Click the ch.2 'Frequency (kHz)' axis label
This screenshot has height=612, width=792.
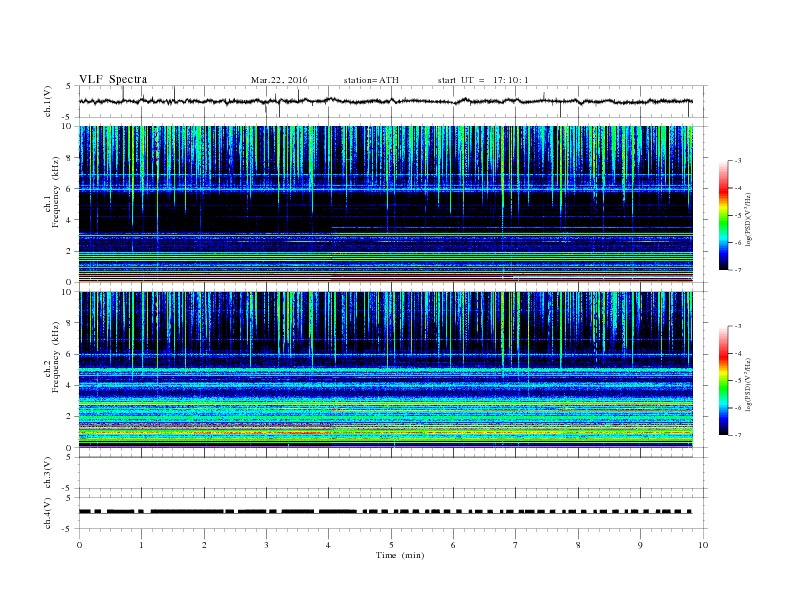click(55, 357)
